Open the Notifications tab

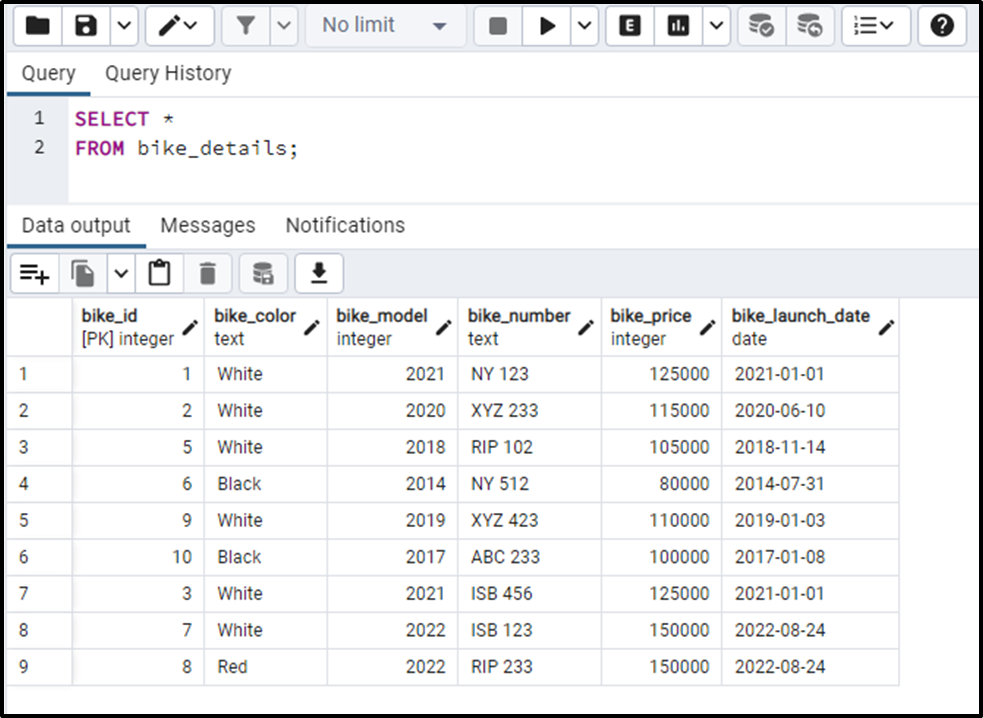pos(344,225)
